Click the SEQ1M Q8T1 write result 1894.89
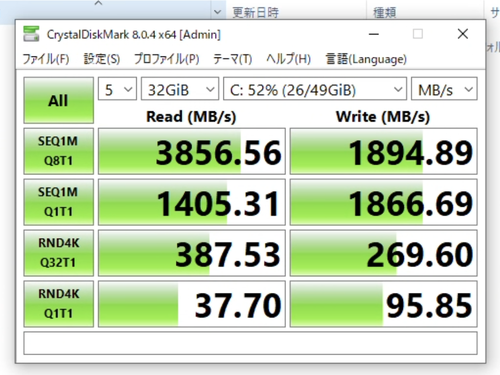The width and height of the screenshot is (500, 375). (x=384, y=151)
